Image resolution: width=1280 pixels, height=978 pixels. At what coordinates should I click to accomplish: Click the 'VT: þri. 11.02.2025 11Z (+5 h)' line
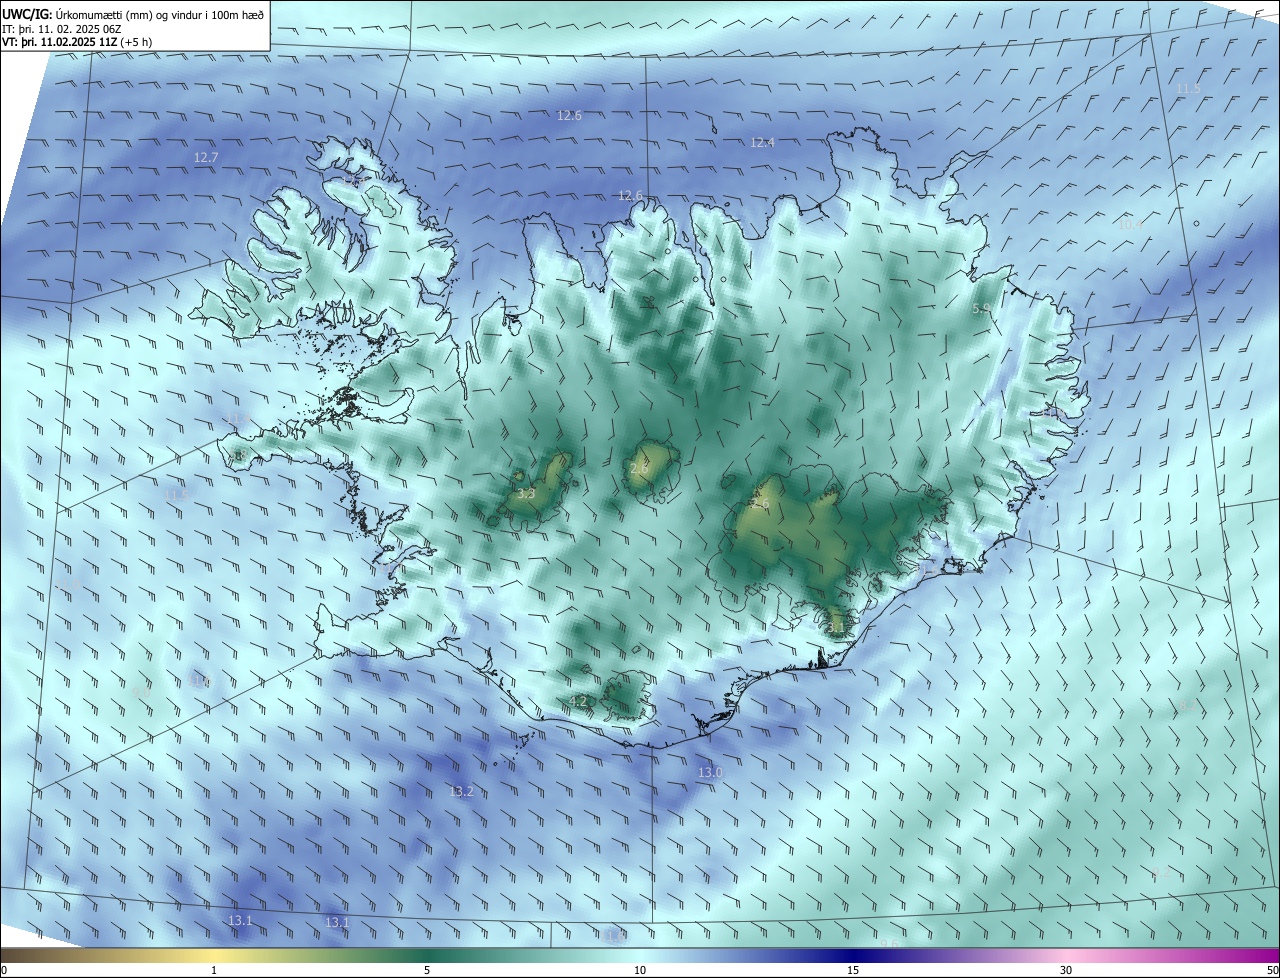(77, 42)
